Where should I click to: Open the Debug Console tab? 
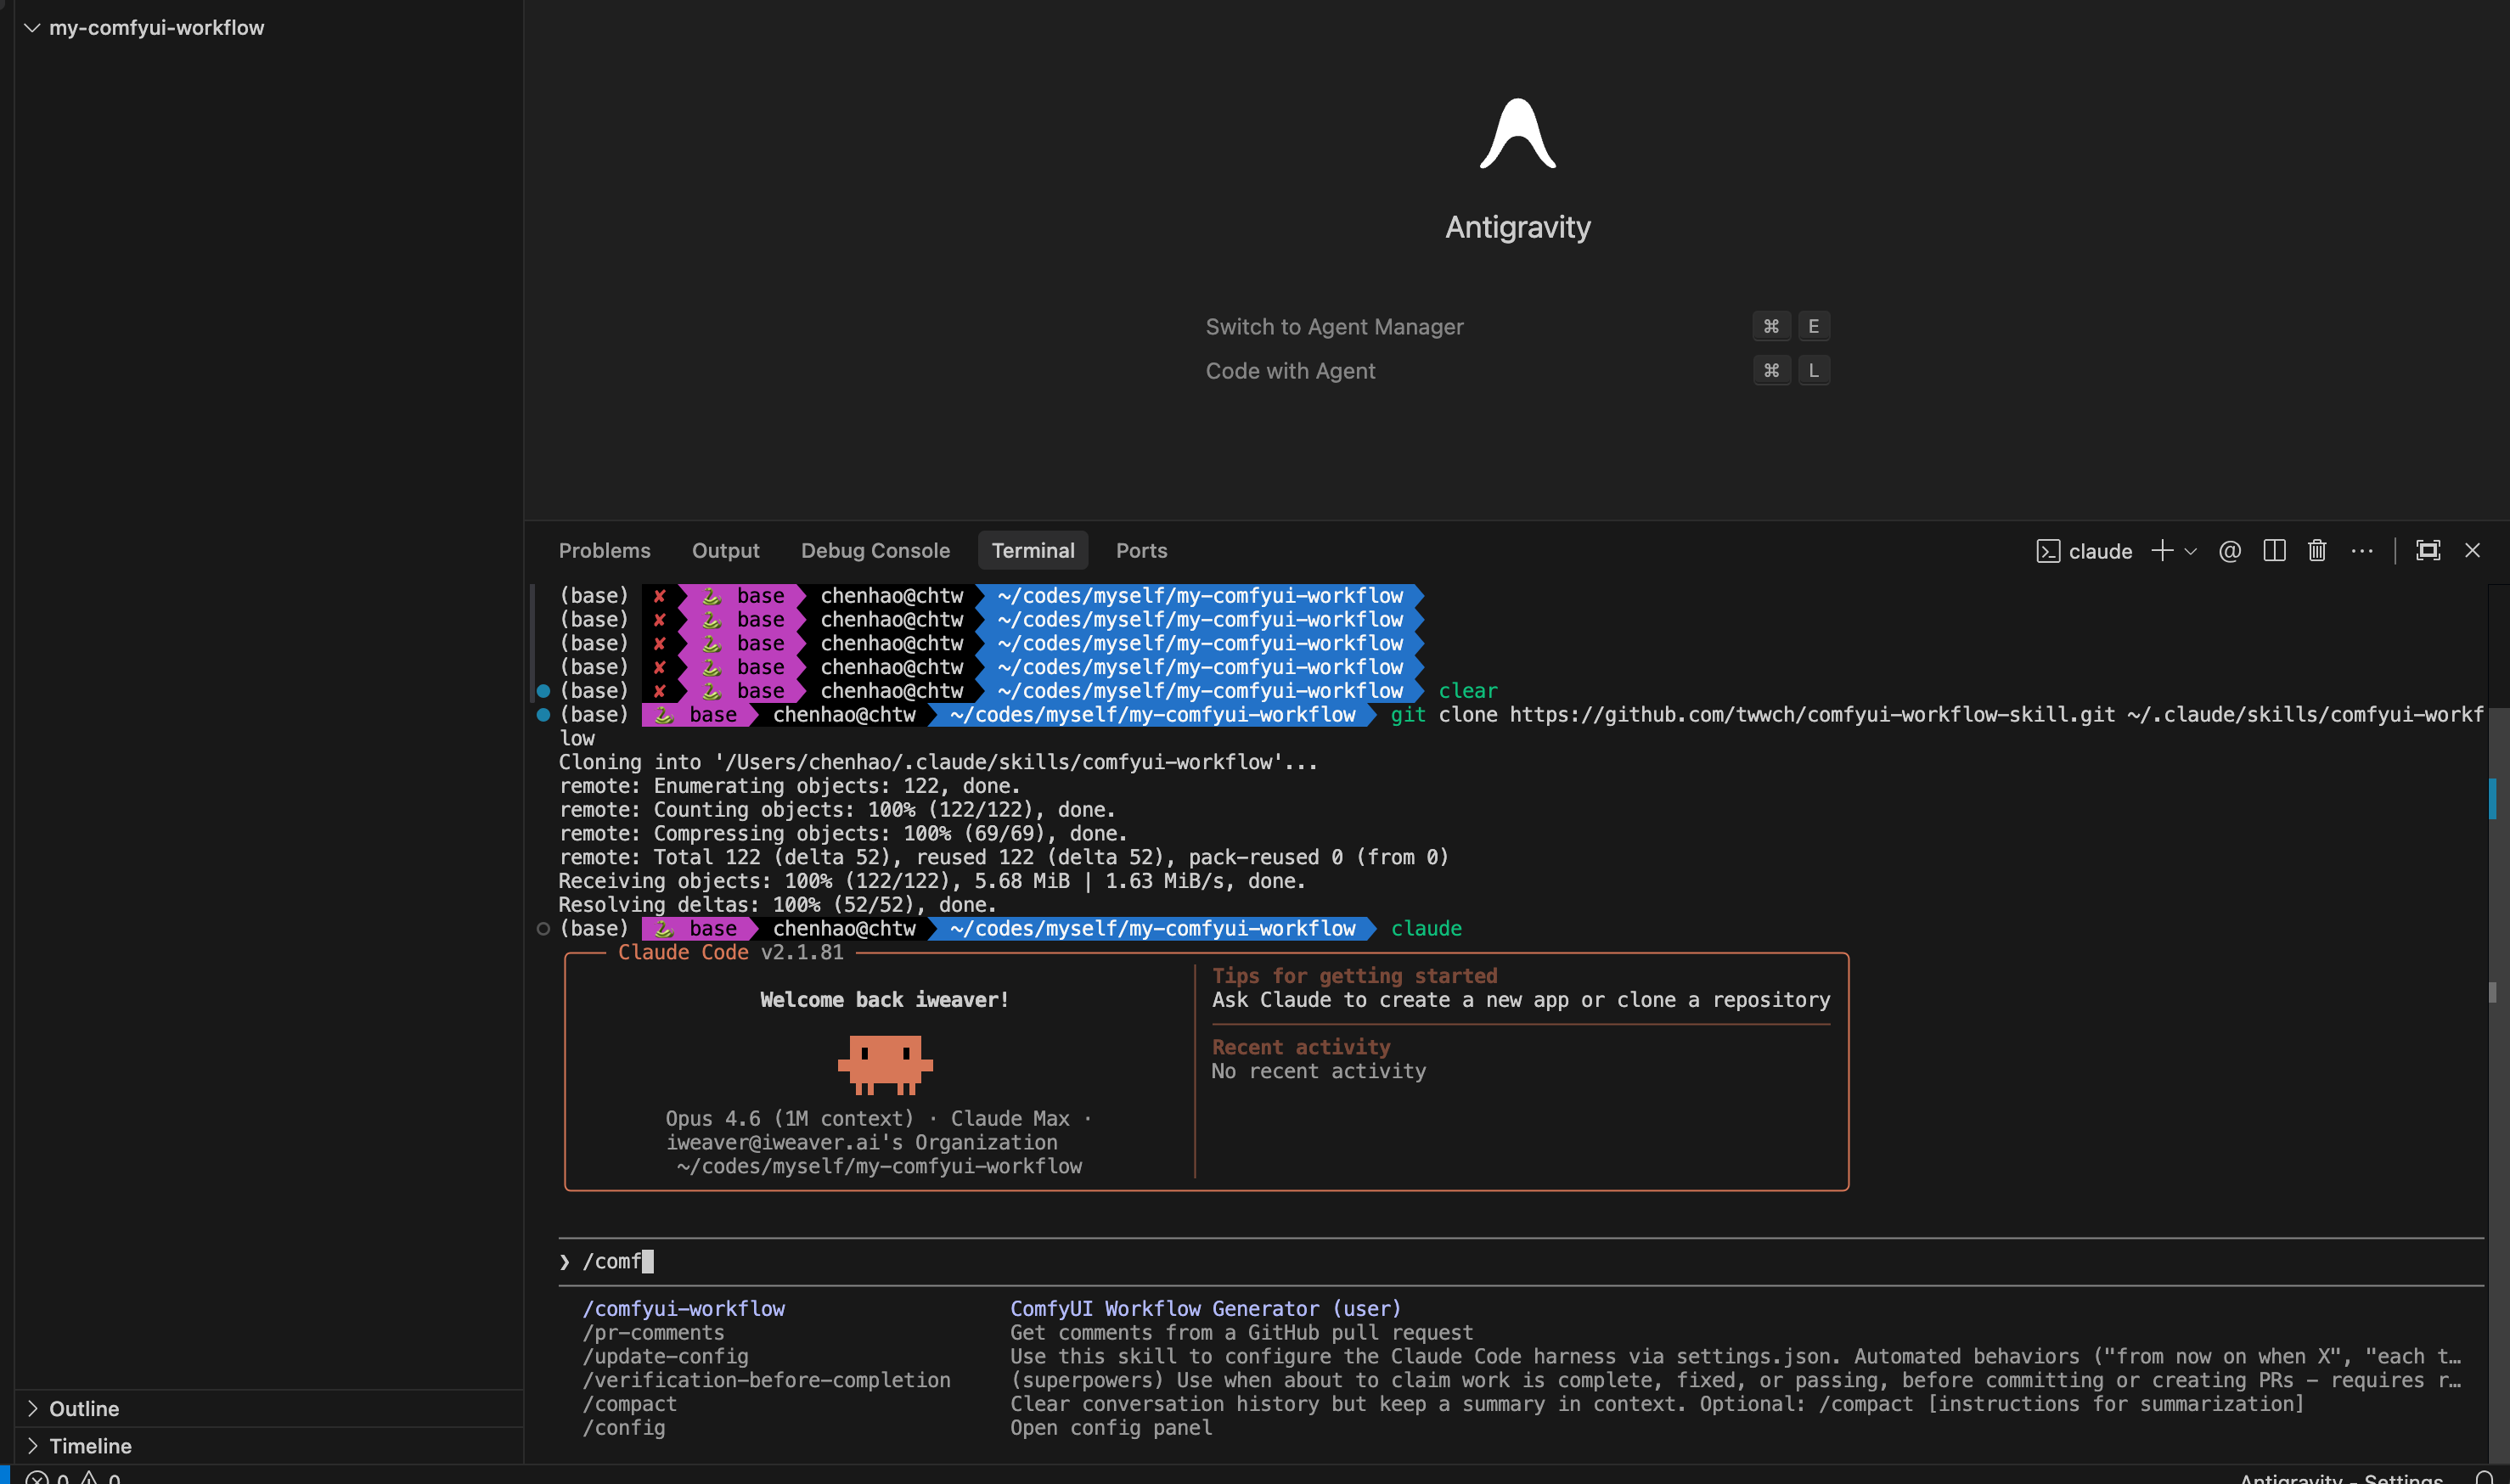[875, 551]
